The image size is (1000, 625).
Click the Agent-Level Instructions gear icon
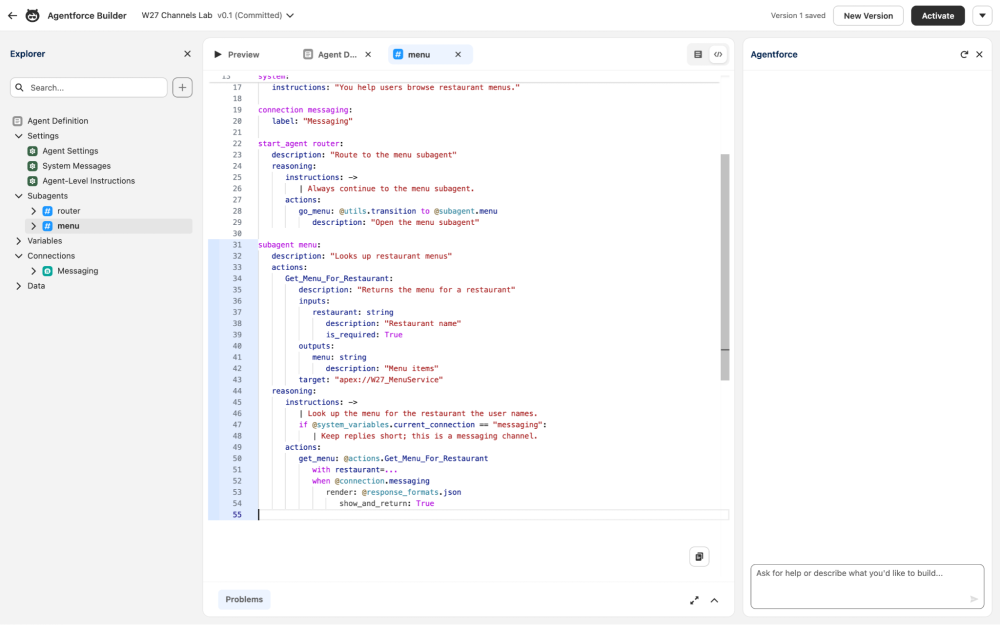(33, 181)
